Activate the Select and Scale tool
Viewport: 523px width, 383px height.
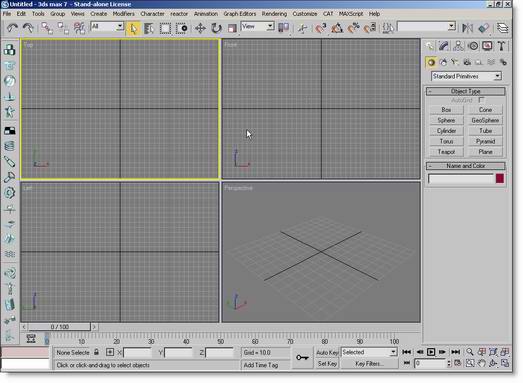click(x=232, y=28)
